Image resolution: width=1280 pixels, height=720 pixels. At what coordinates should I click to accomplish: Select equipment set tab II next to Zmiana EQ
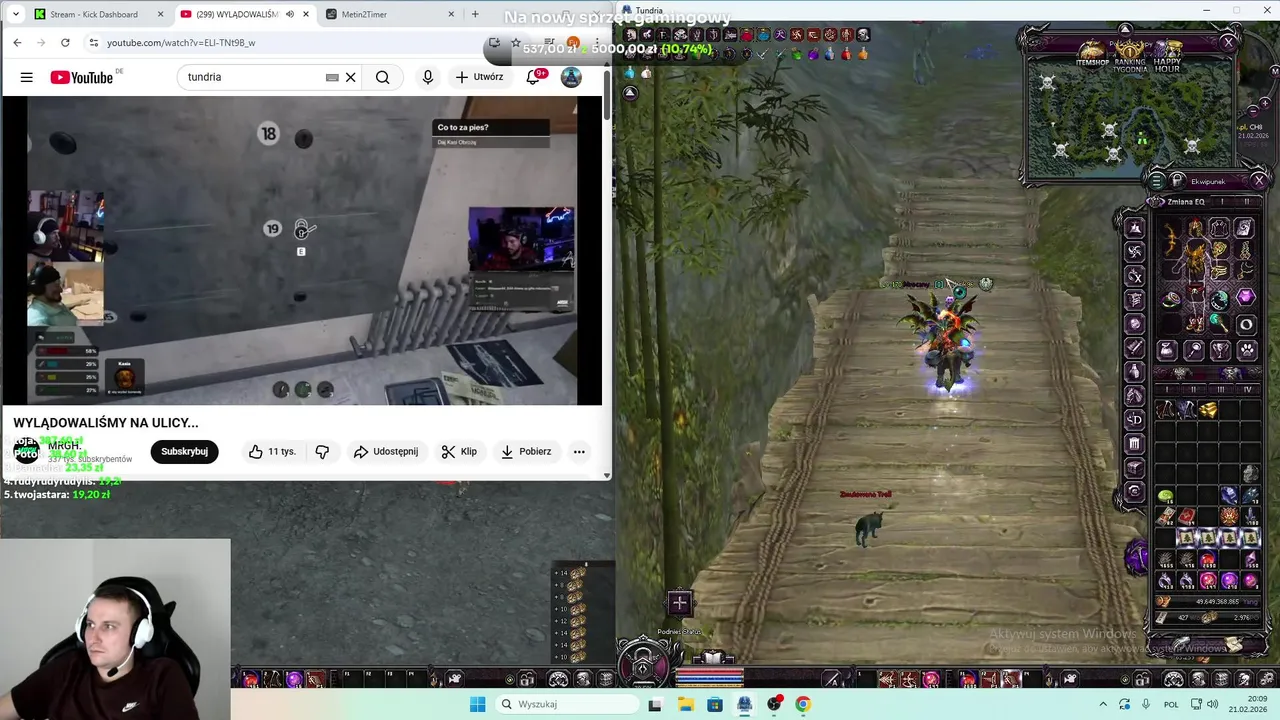[x=1247, y=202]
